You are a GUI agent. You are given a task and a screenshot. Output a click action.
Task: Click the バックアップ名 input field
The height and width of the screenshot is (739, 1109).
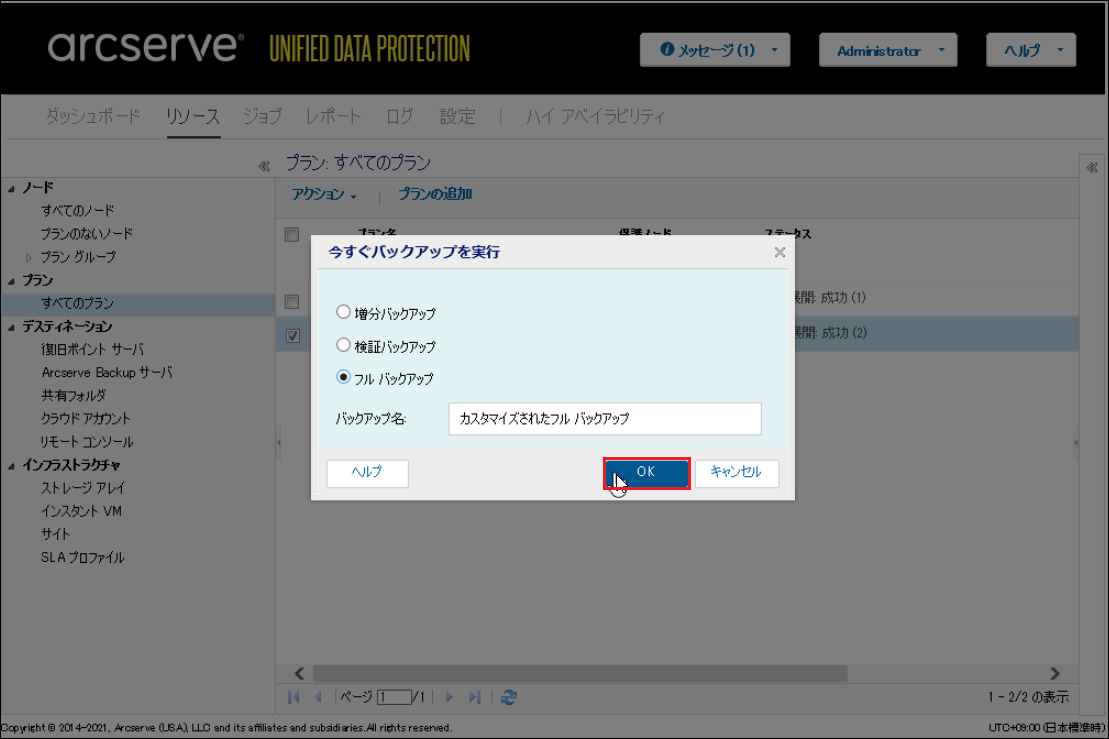tap(605, 419)
